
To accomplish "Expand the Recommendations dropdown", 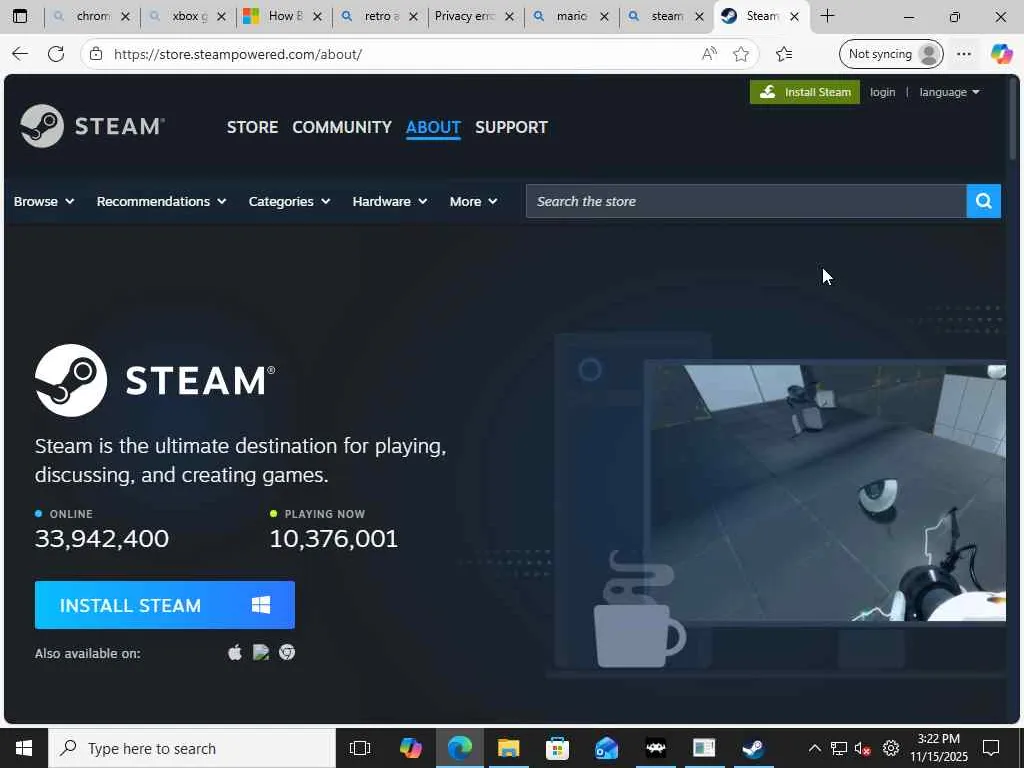I will coord(161,201).
